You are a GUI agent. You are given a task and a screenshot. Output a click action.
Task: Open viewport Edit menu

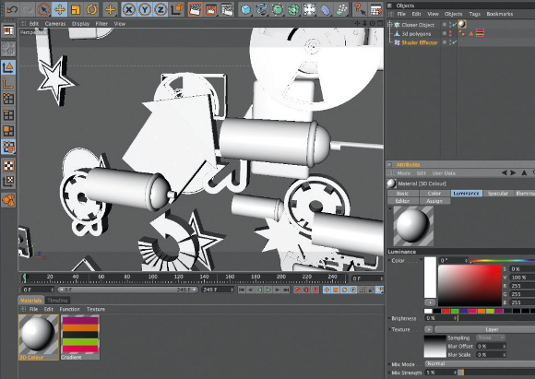pos(34,24)
